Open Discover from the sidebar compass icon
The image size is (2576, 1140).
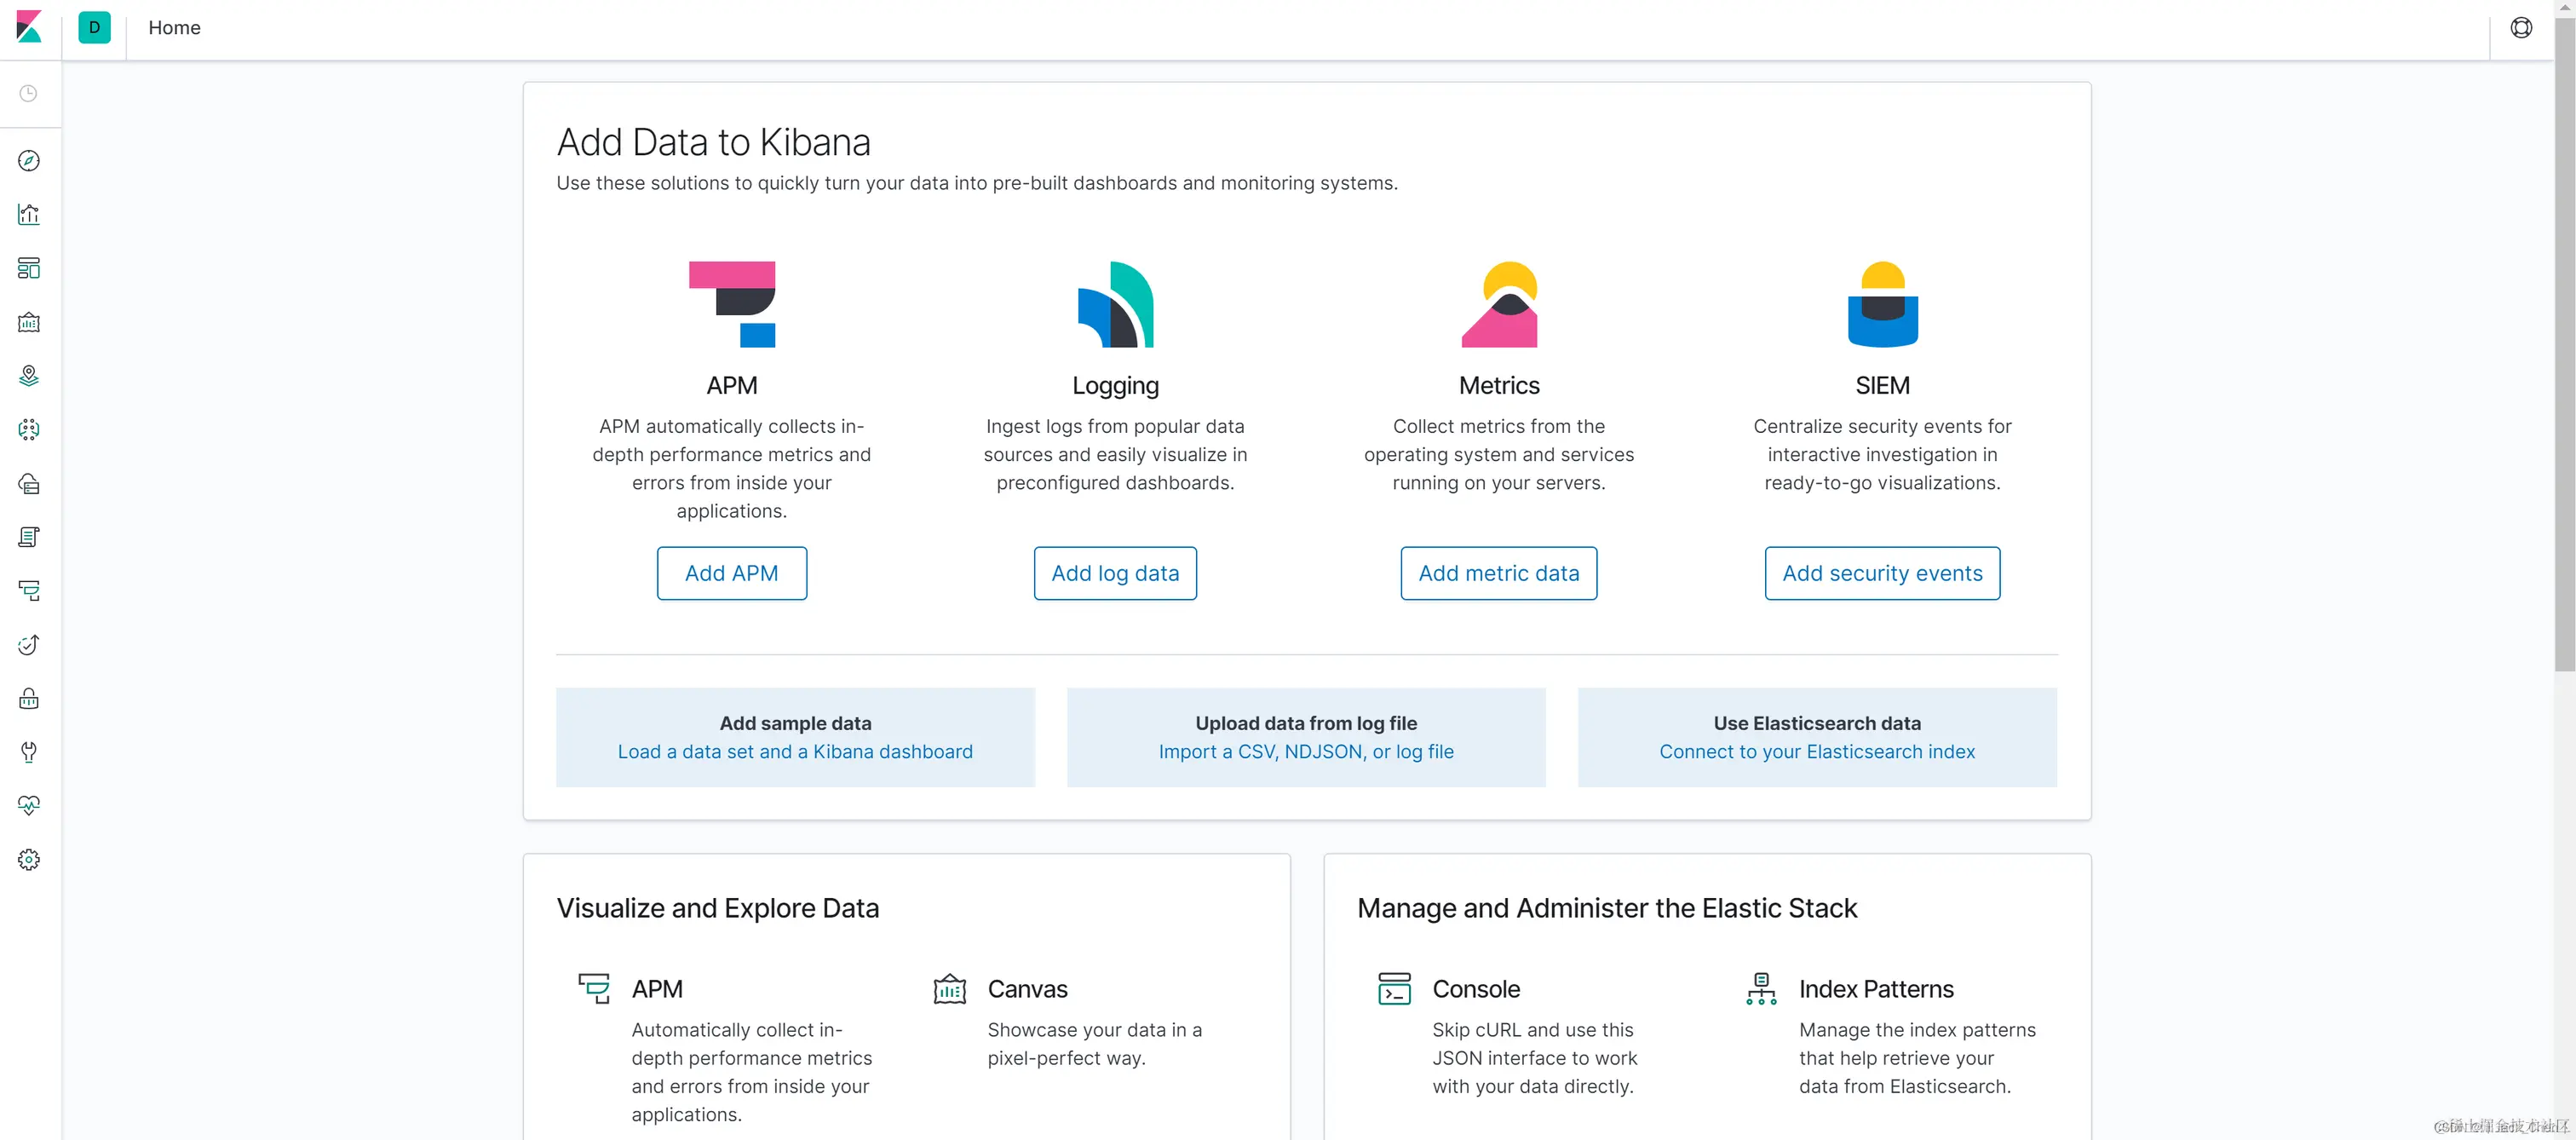coord(29,161)
